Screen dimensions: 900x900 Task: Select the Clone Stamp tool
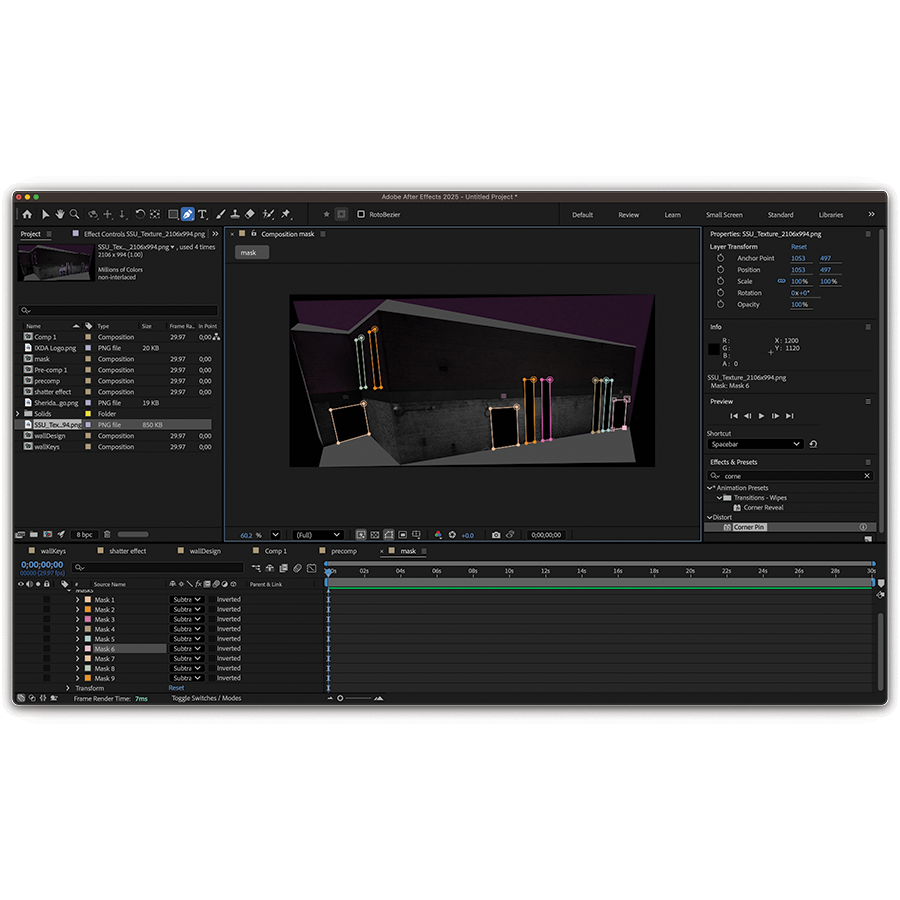tap(235, 214)
